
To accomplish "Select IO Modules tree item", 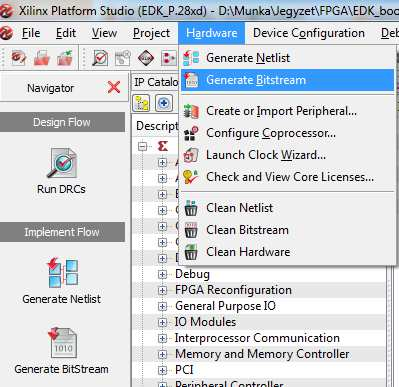I will 205,322.
